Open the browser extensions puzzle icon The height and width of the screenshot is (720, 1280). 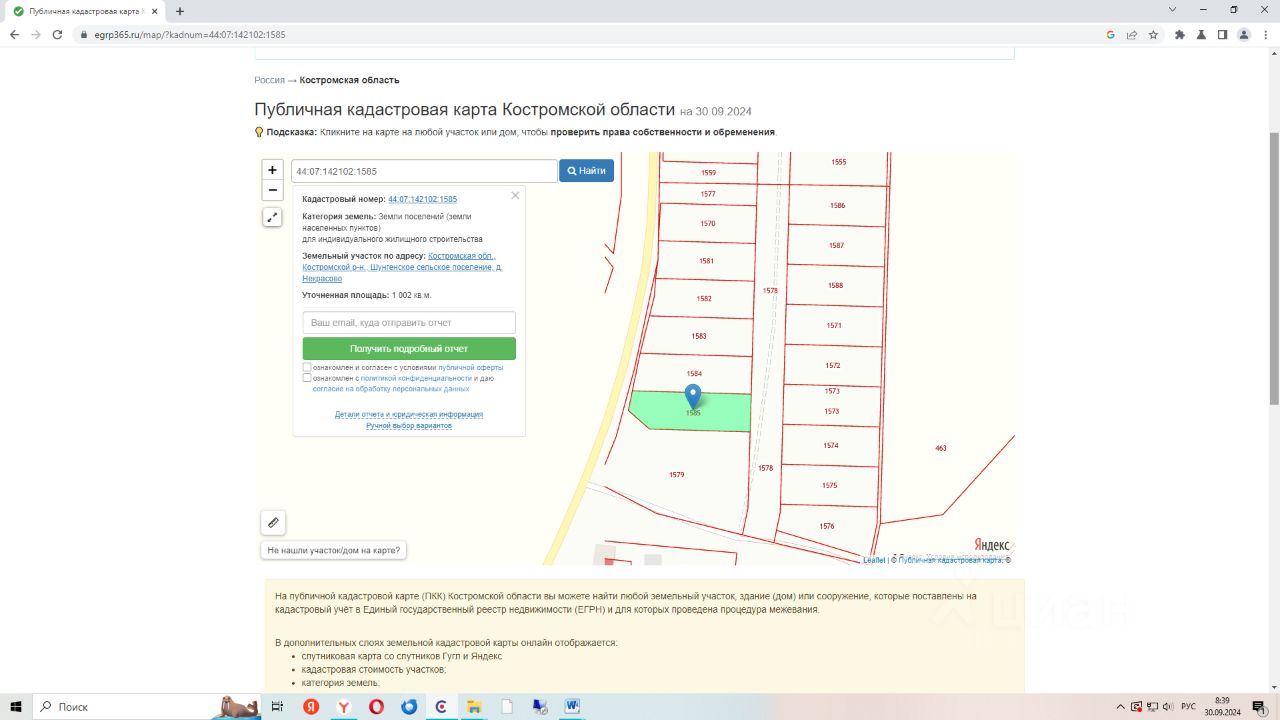coord(1180,34)
